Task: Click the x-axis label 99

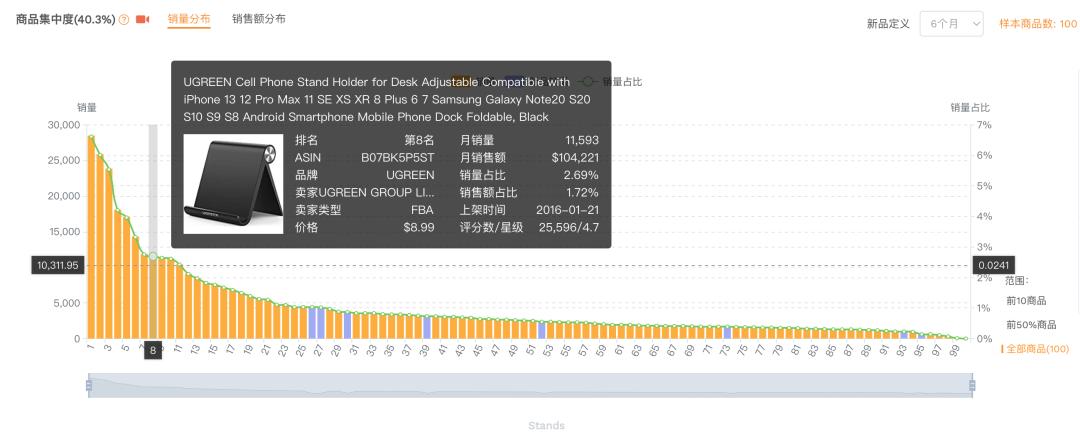Action: pyautogui.click(x=955, y=349)
